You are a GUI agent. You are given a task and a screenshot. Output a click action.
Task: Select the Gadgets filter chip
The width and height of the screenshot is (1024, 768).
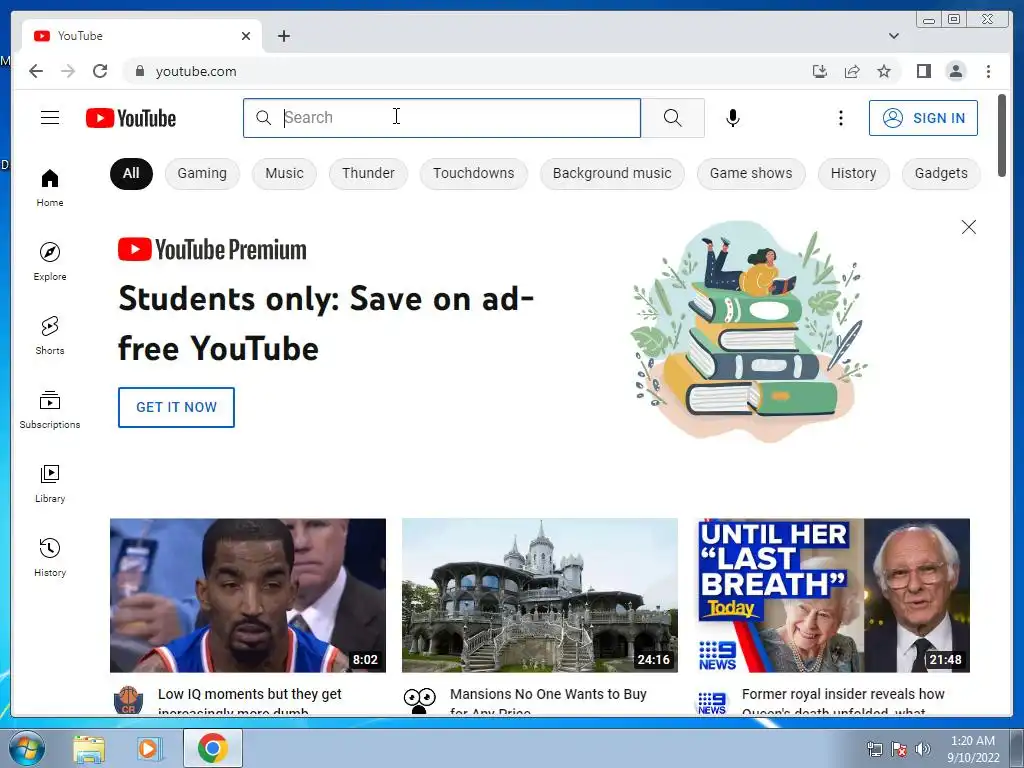click(941, 173)
